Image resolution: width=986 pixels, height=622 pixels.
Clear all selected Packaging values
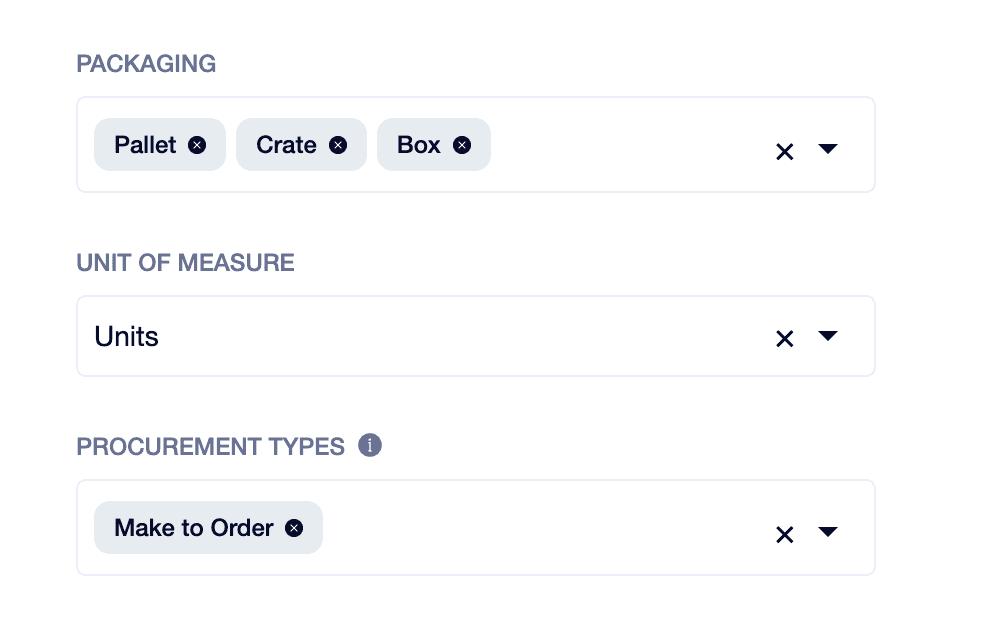[x=785, y=151]
